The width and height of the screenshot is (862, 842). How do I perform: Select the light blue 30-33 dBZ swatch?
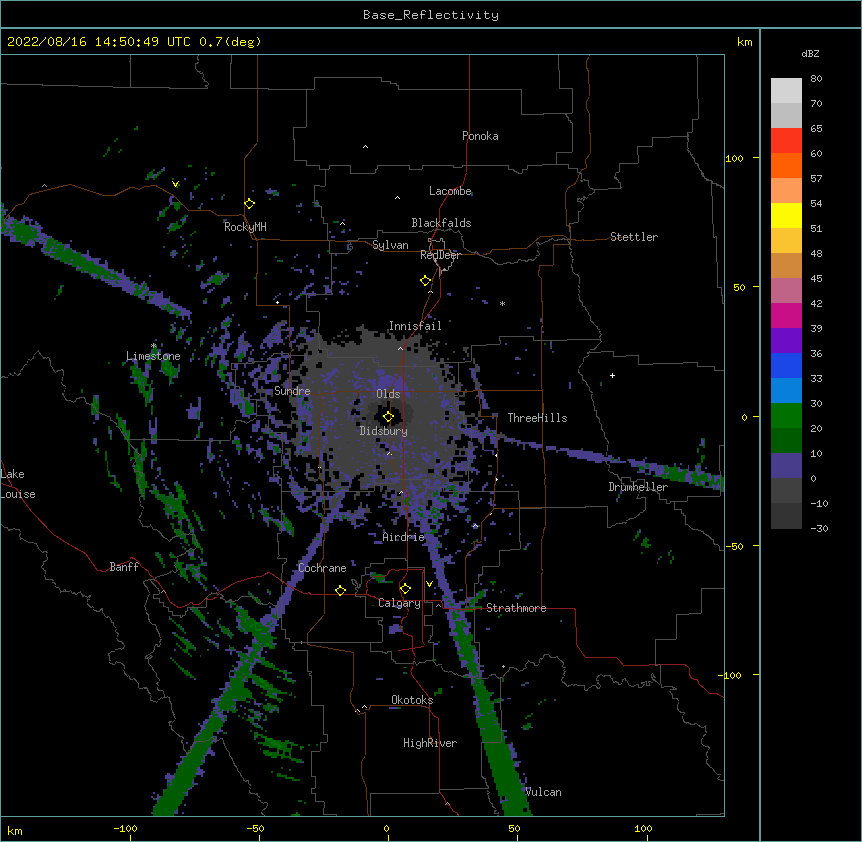tap(786, 390)
